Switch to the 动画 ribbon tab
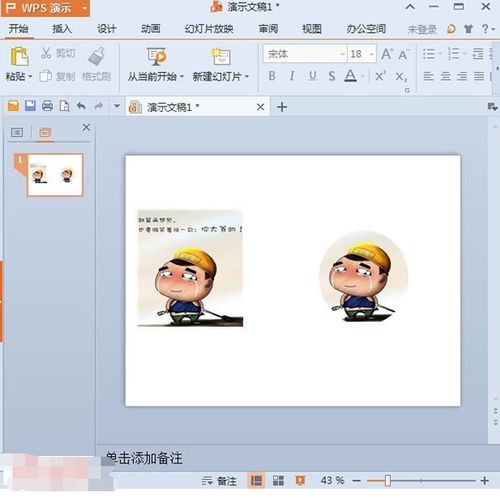The width and height of the screenshot is (500, 498). [x=151, y=29]
